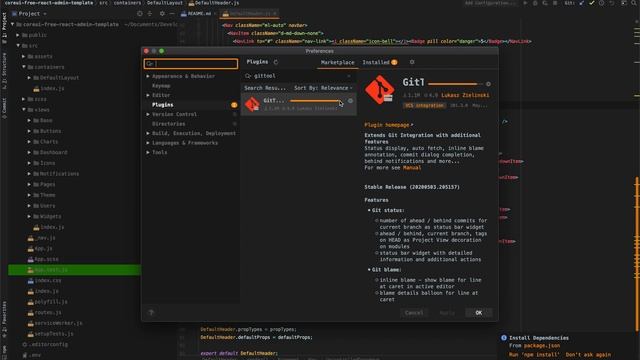Open the Dashboard folder under views
640x360 pixels.
(x=50, y=152)
